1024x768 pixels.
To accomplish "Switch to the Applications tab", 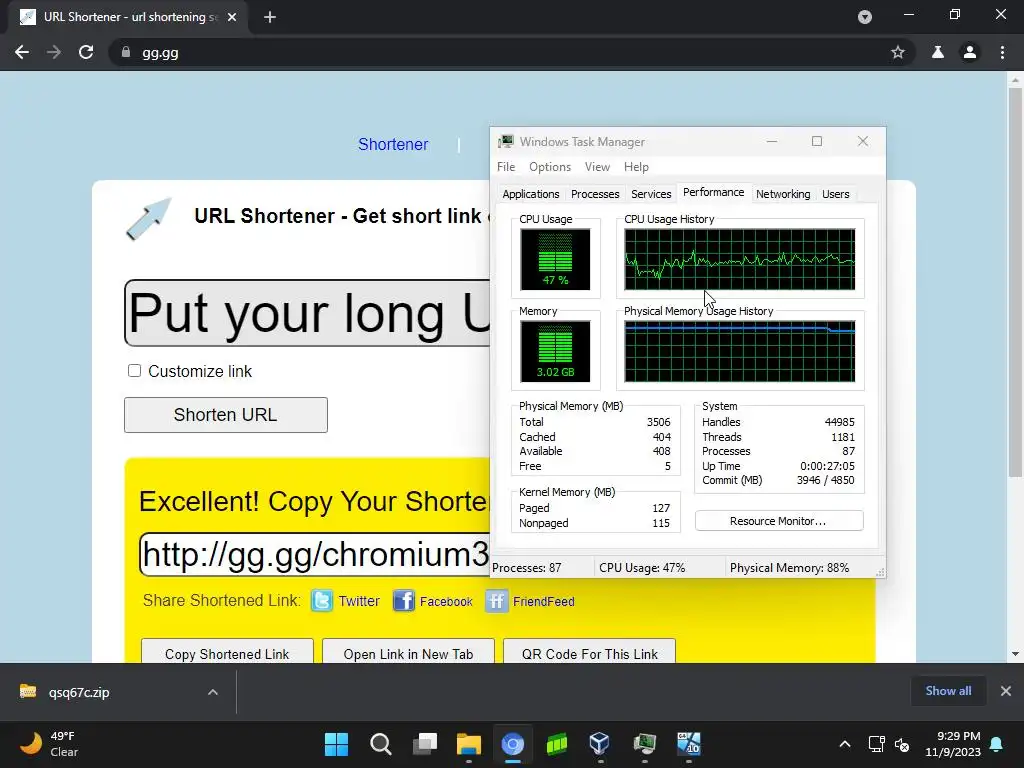I will coord(530,194).
